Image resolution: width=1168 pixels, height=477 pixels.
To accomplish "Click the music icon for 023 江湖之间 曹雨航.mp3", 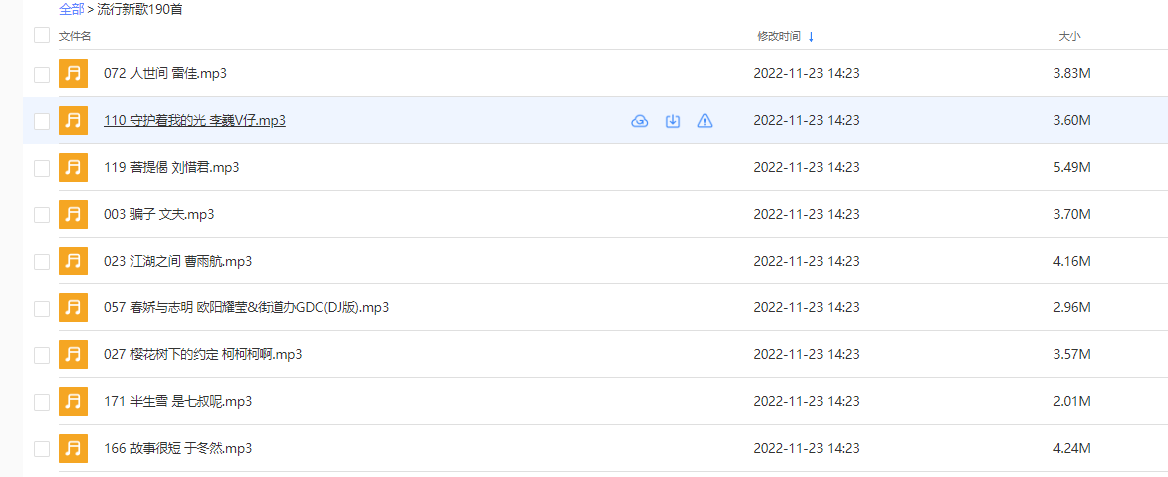I will pos(74,262).
